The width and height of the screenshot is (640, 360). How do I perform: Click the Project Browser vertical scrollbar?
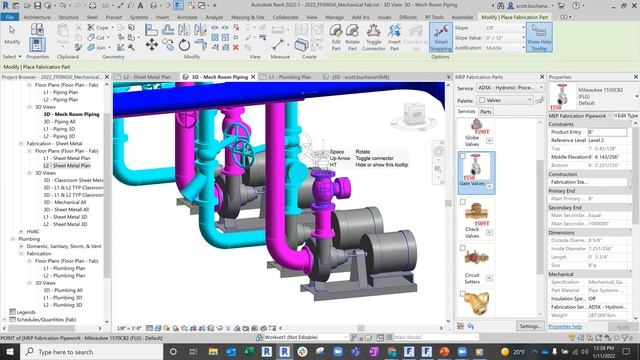[x=107, y=196]
